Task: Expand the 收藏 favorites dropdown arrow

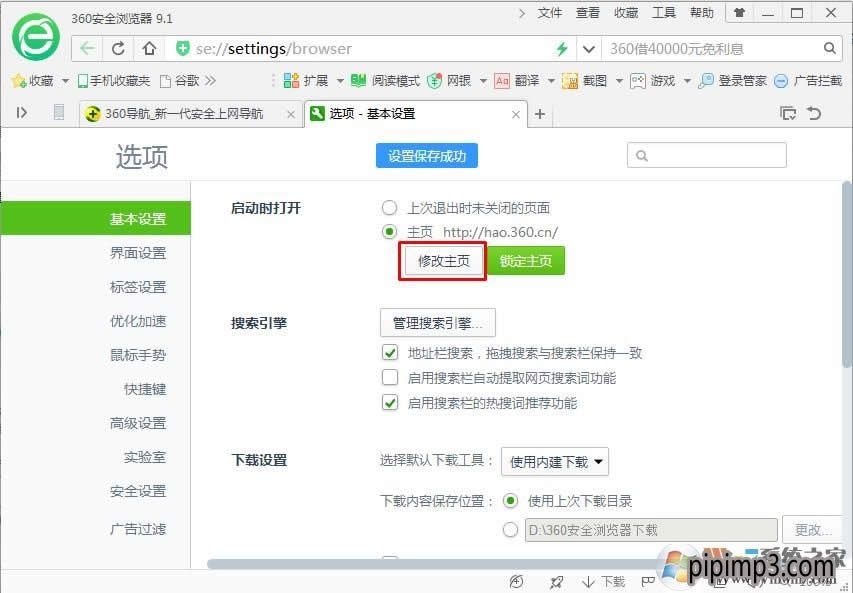Action: click(x=63, y=80)
